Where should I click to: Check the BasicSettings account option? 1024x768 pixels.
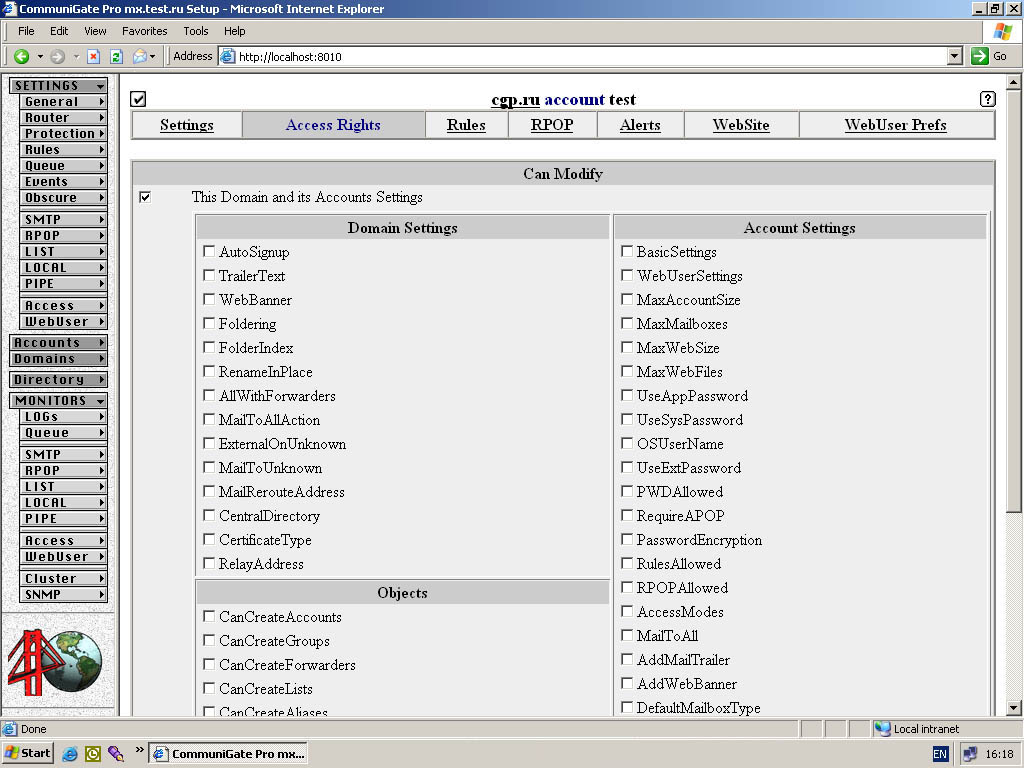click(627, 252)
